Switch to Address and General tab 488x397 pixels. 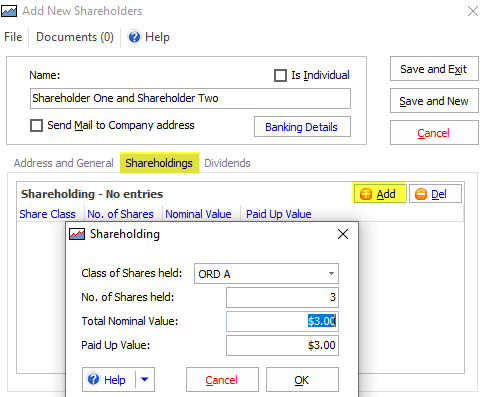coord(64,163)
